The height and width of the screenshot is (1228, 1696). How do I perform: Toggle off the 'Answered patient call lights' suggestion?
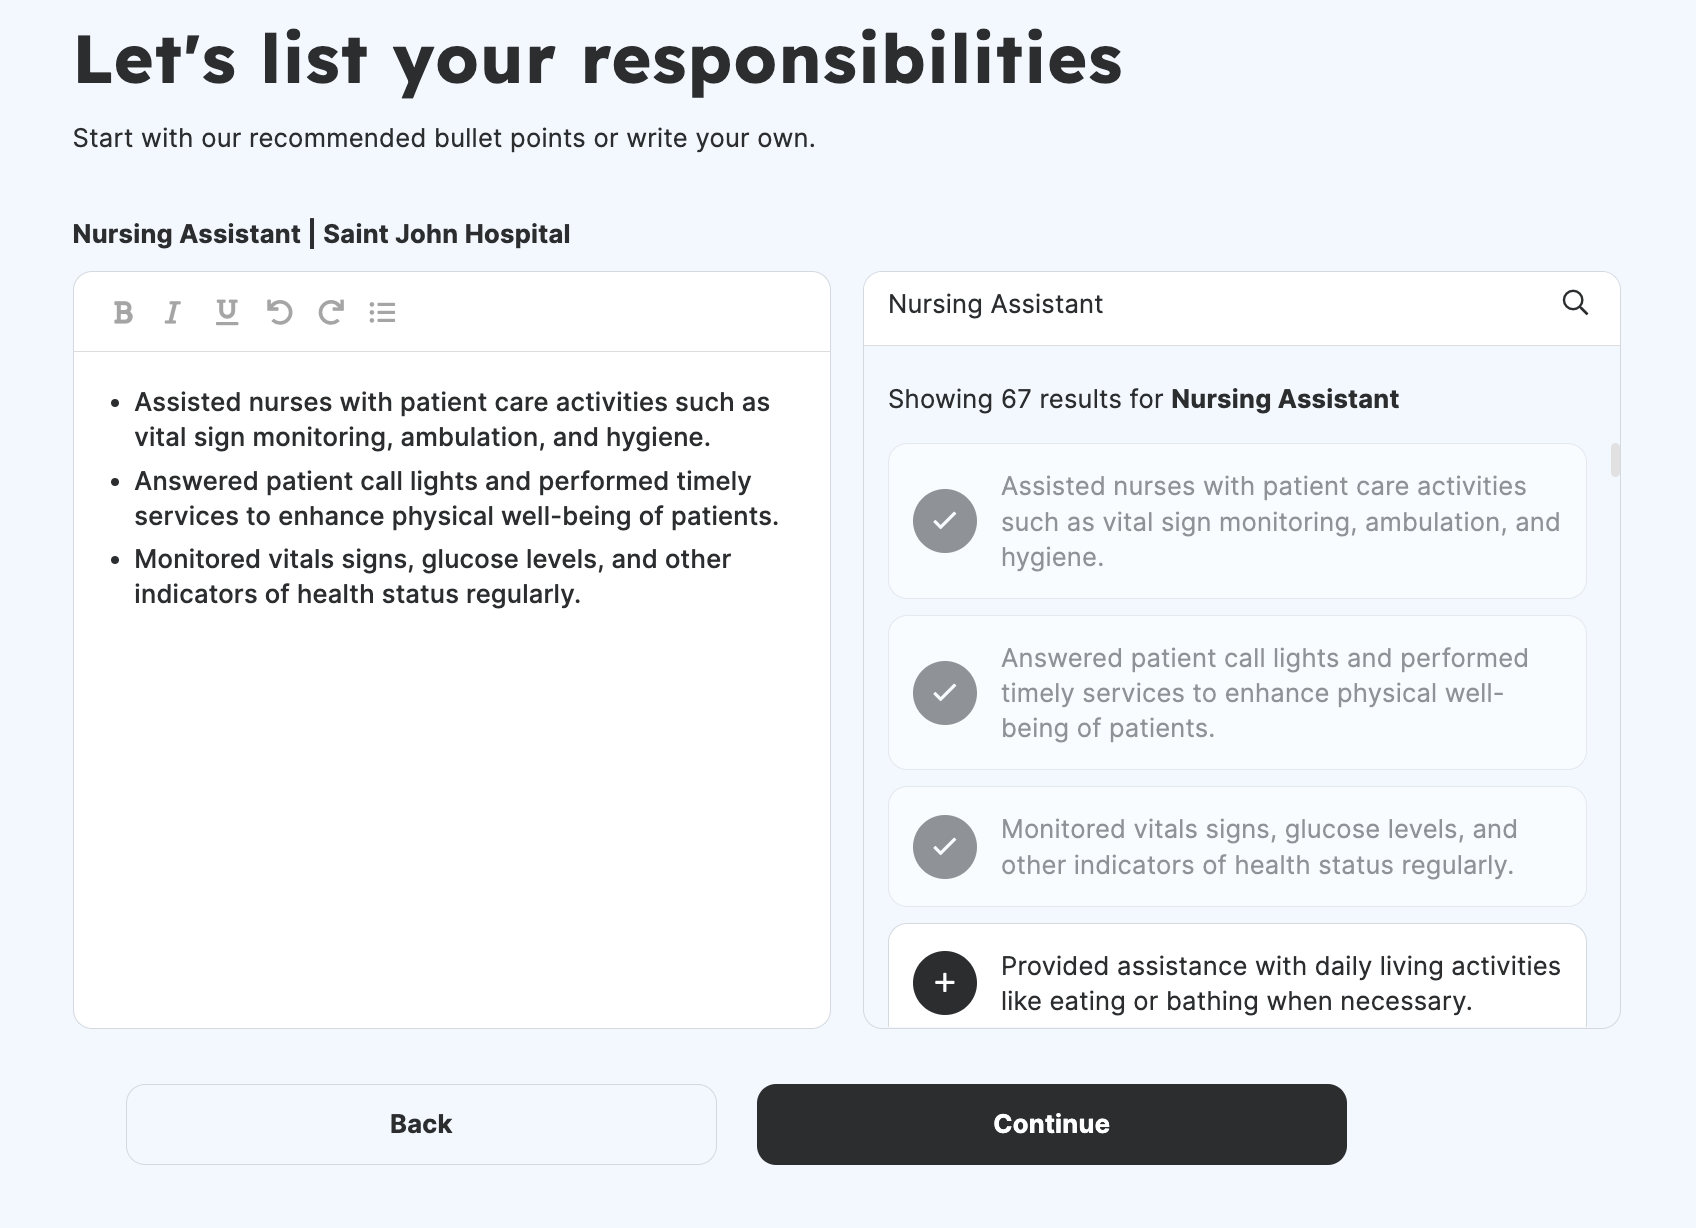tap(943, 692)
